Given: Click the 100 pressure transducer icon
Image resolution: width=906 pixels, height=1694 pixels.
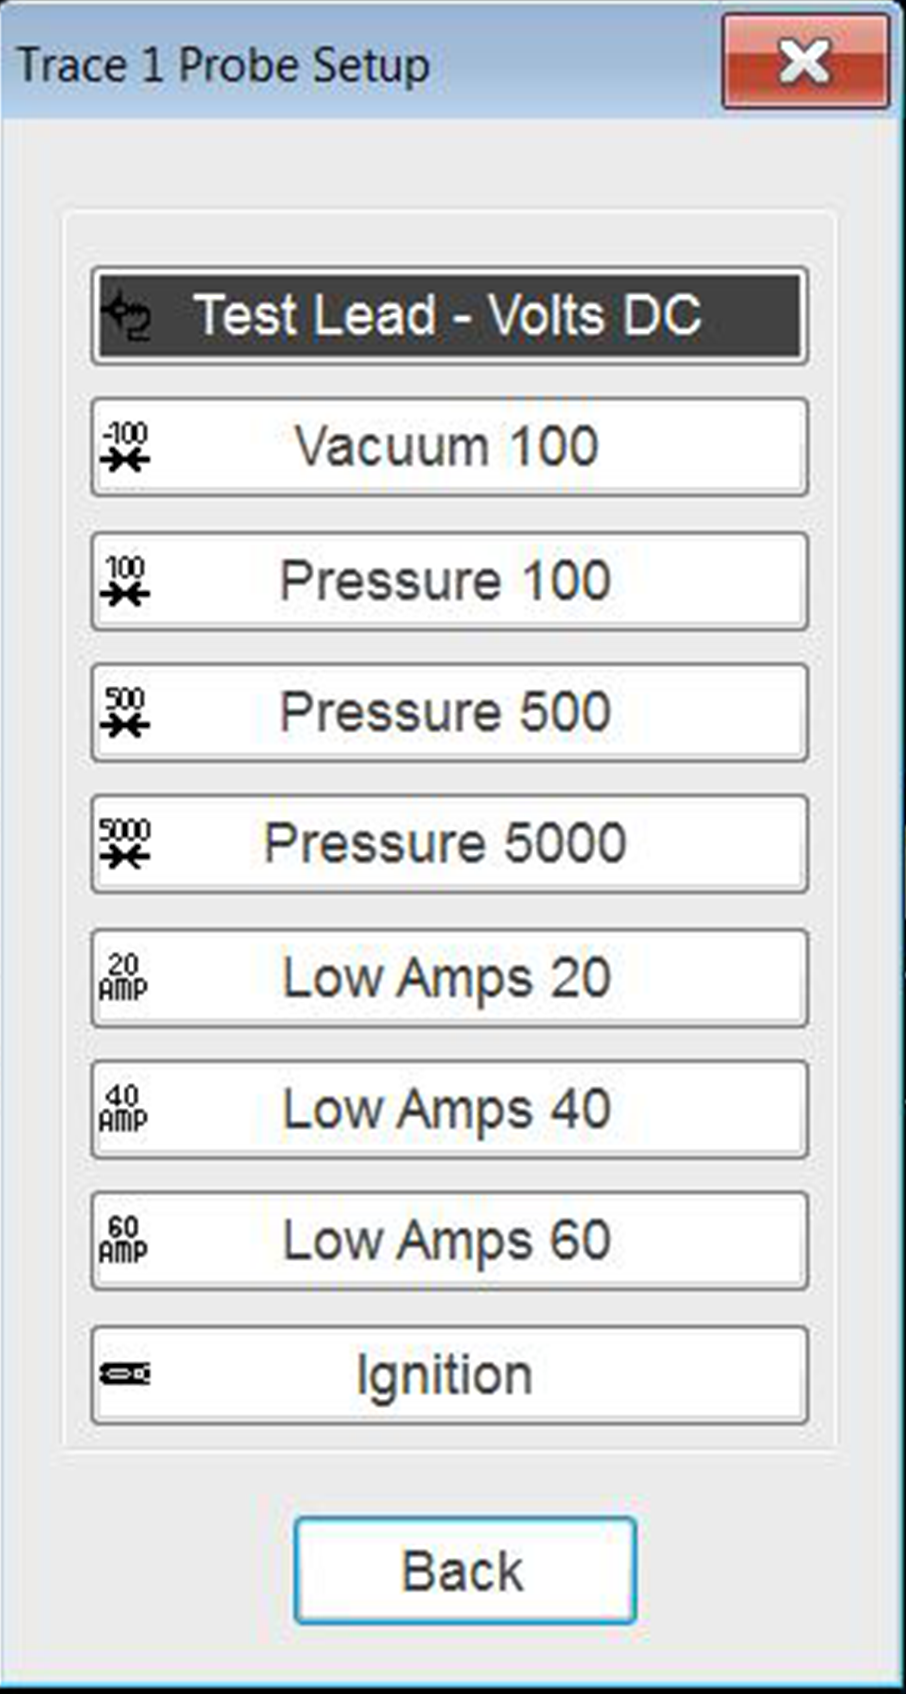Looking at the screenshot, I should pos(125,581).
